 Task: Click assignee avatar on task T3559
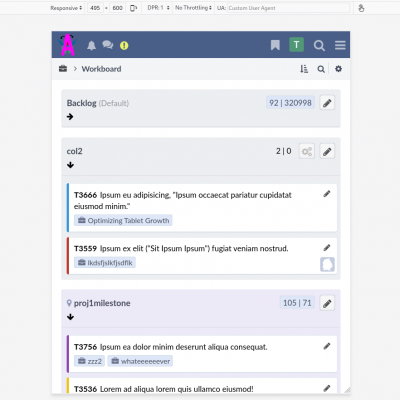[327, 265]
